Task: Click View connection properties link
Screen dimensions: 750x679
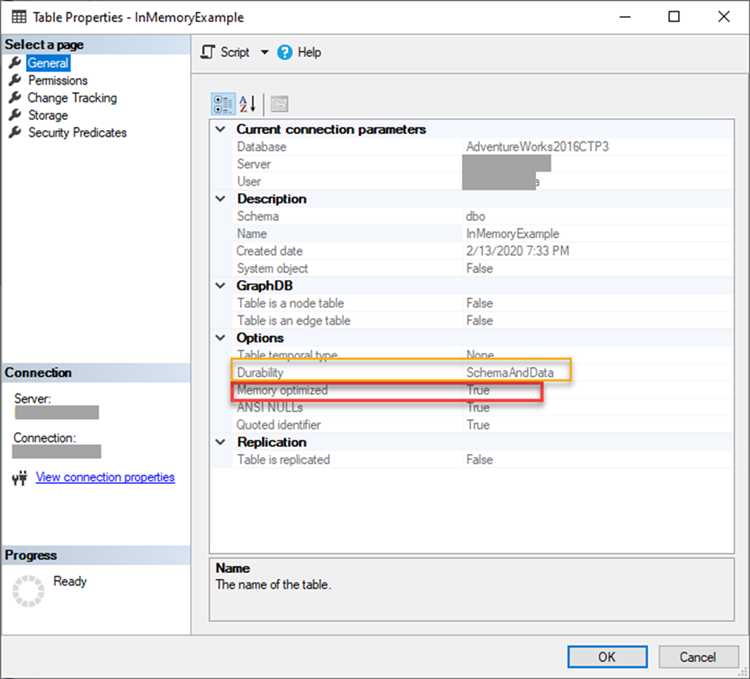Action: pos(105,477)
